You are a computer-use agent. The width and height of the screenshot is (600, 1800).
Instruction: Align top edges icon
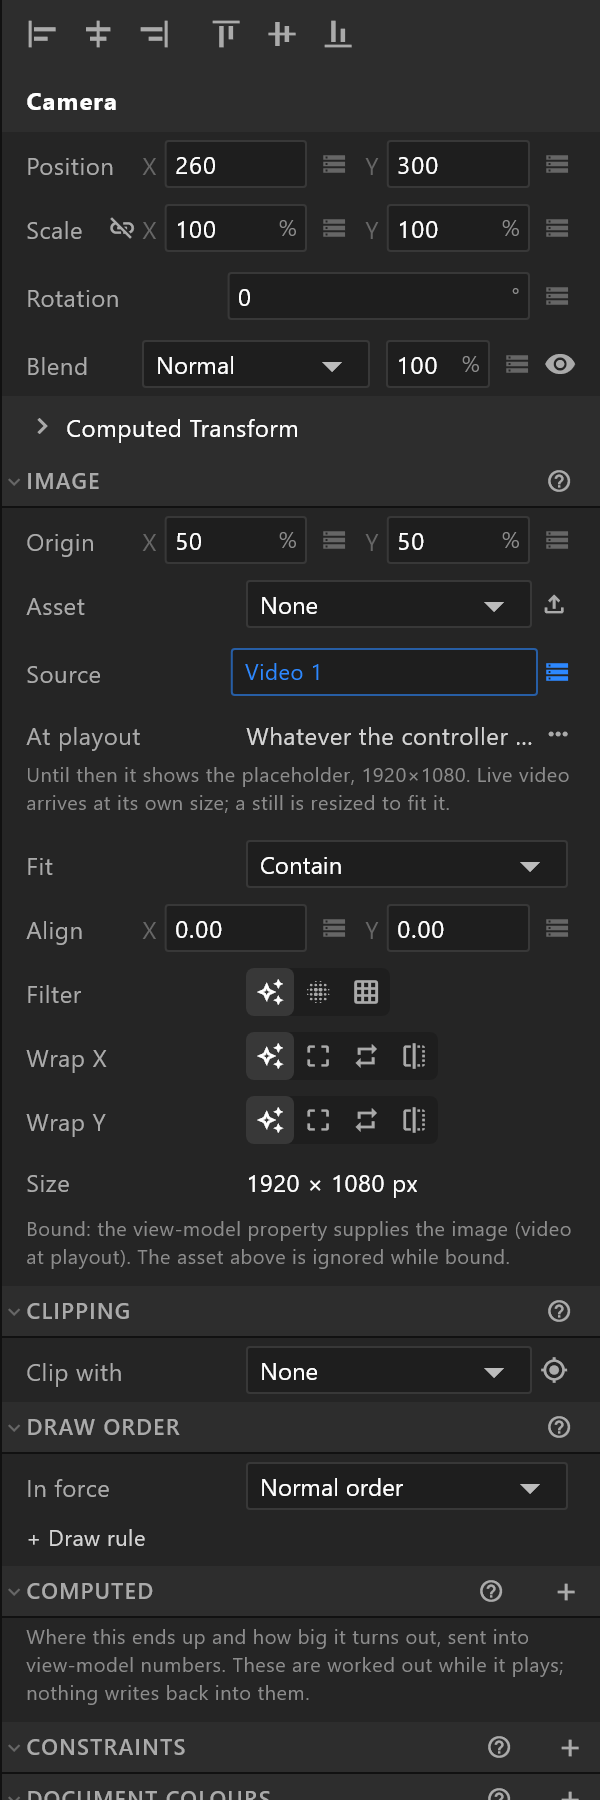[x=226, y=35]
